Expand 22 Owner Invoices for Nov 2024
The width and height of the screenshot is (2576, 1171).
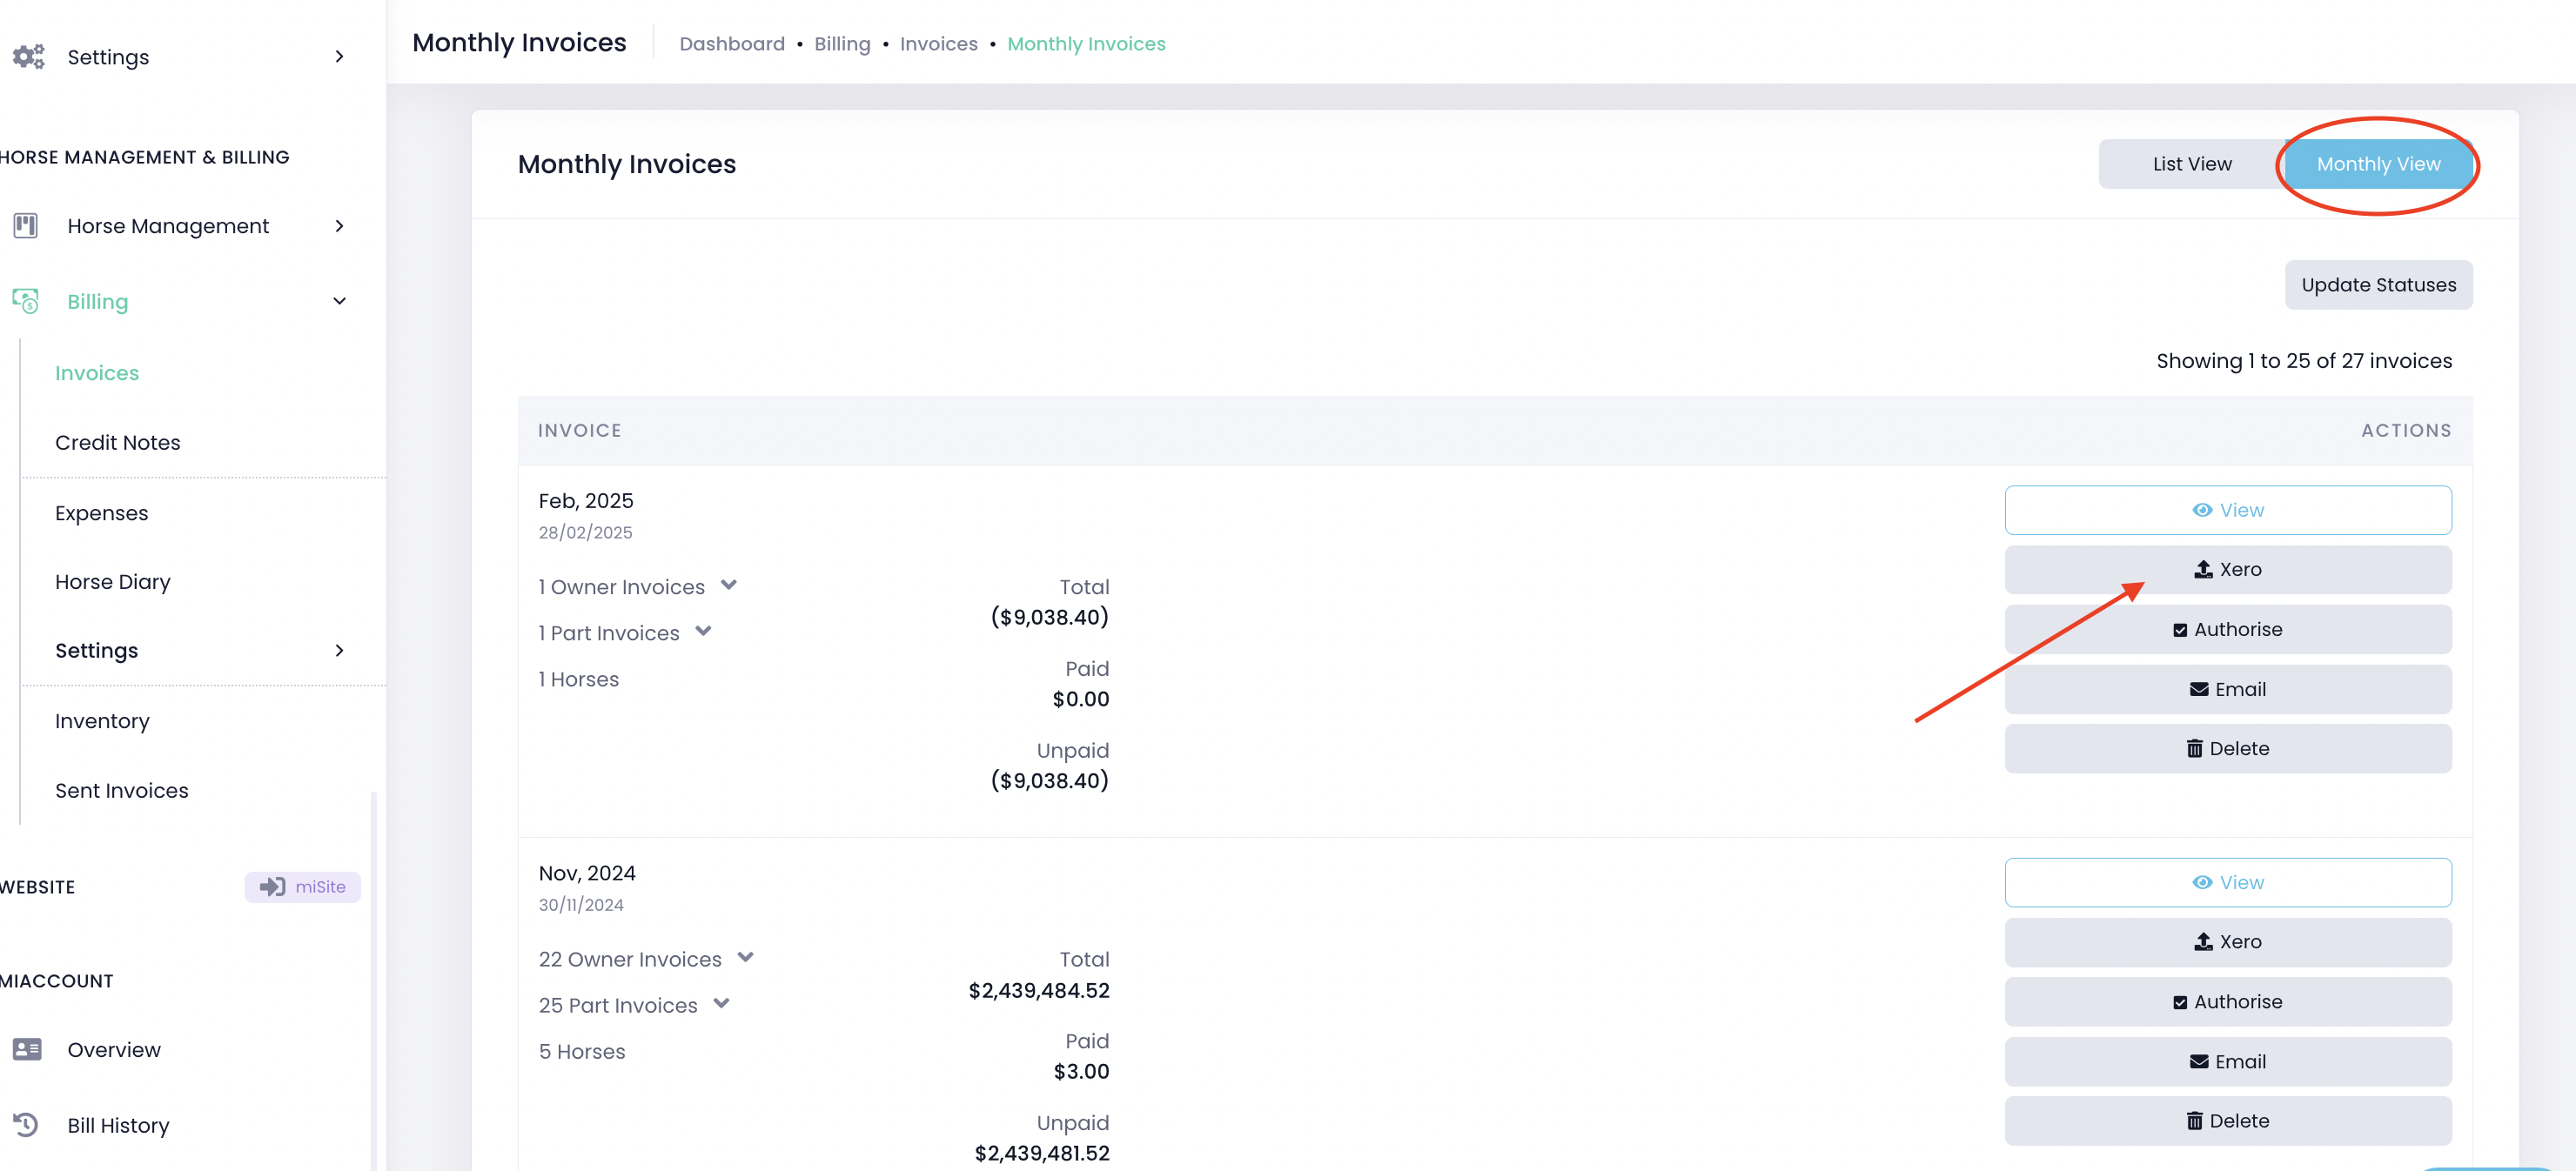click(x=745, y=957)
